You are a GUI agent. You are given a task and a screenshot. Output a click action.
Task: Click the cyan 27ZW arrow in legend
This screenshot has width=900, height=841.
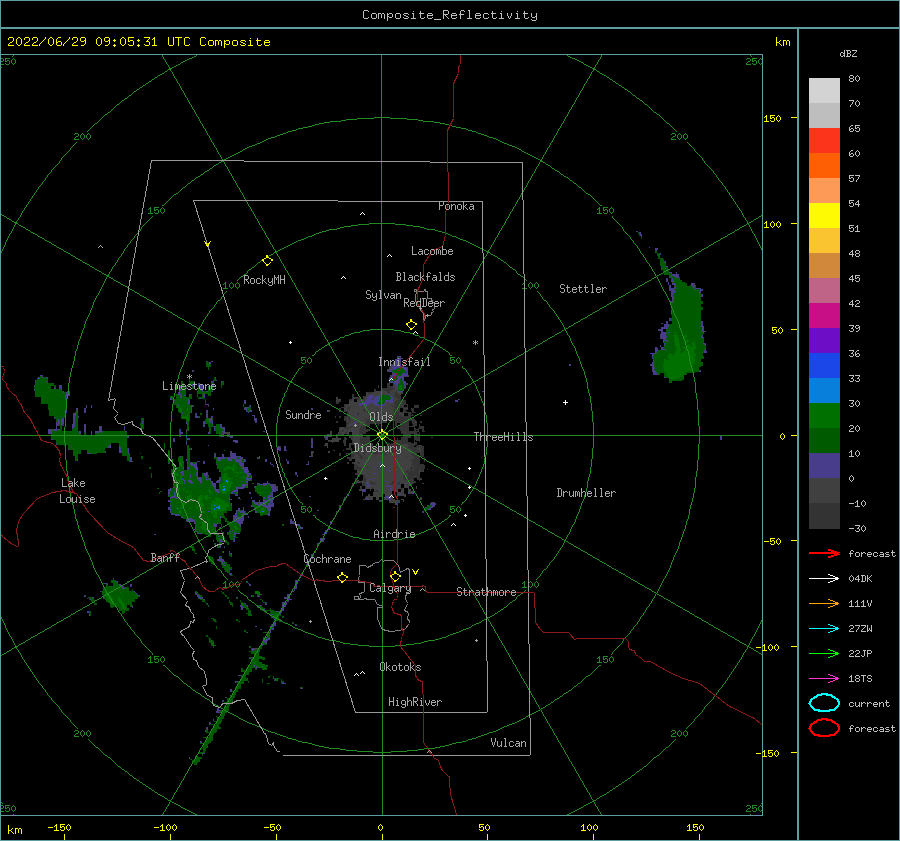(824, 629)
